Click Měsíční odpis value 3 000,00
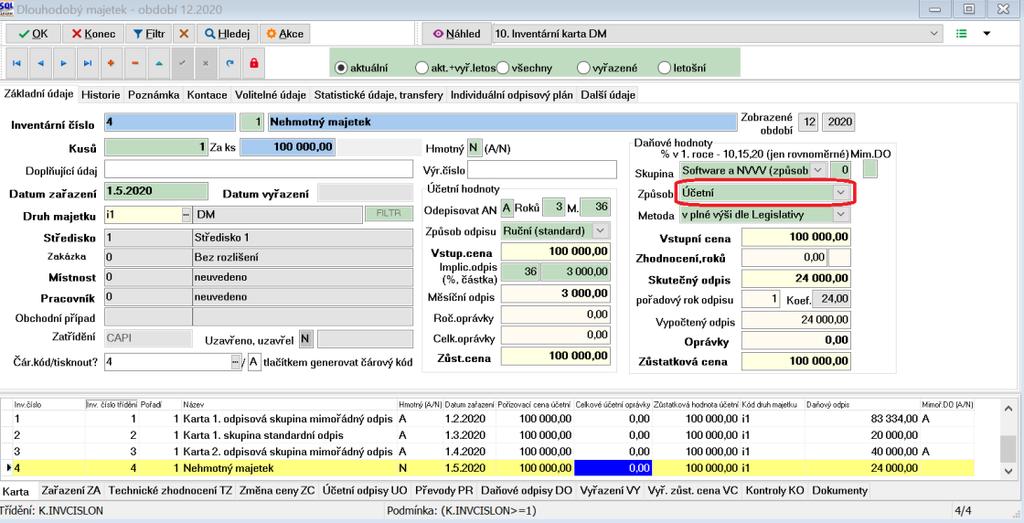1024x523 pixels. pyautogui.click(x=556, y=294)
